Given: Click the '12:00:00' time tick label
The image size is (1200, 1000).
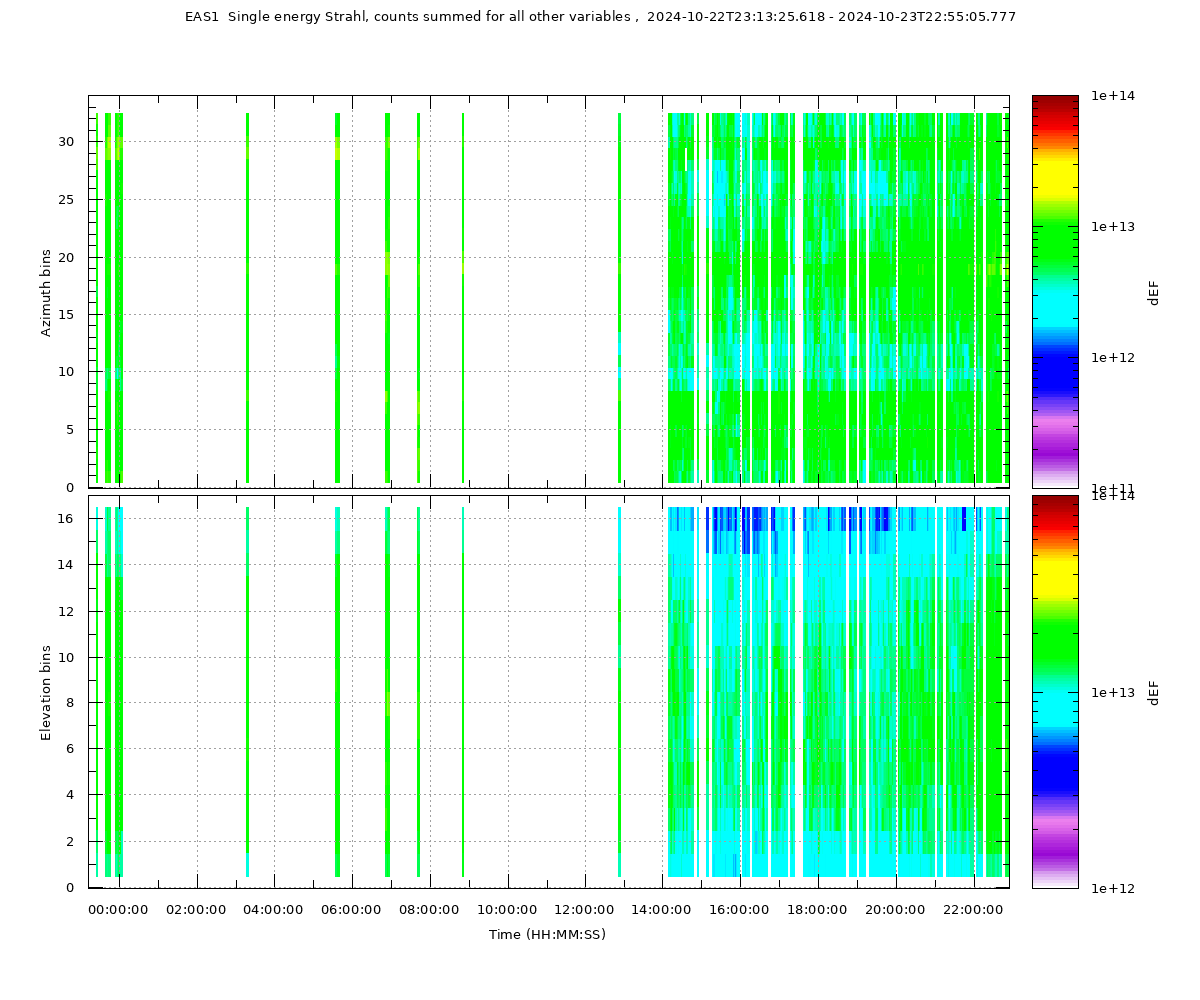Looking at the screenshot, I should pyautogui.click(x=585, y=909).
